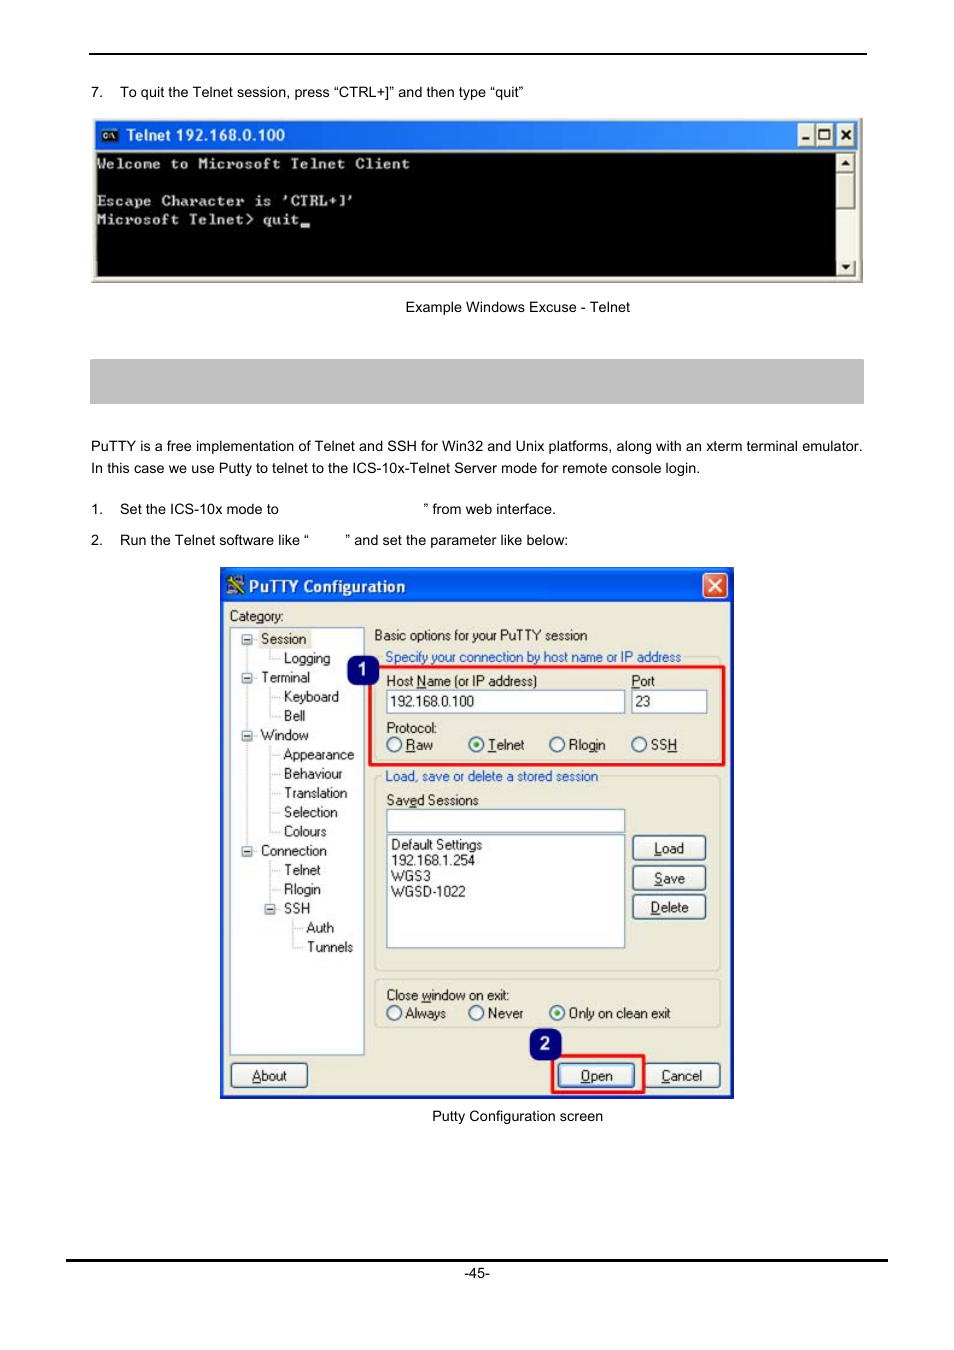The height and width of the screenshot is (1350, 954).
Task: Select the WGSD-1022 saved session
Action: (428, 892)
